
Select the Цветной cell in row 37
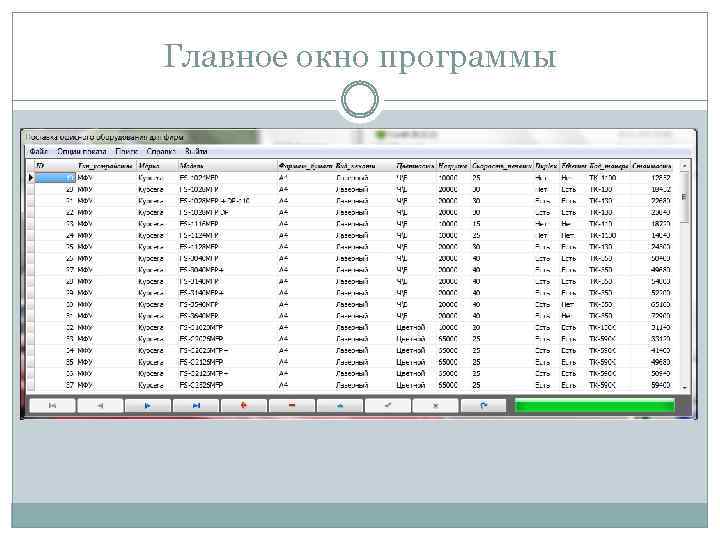(415, 385)
